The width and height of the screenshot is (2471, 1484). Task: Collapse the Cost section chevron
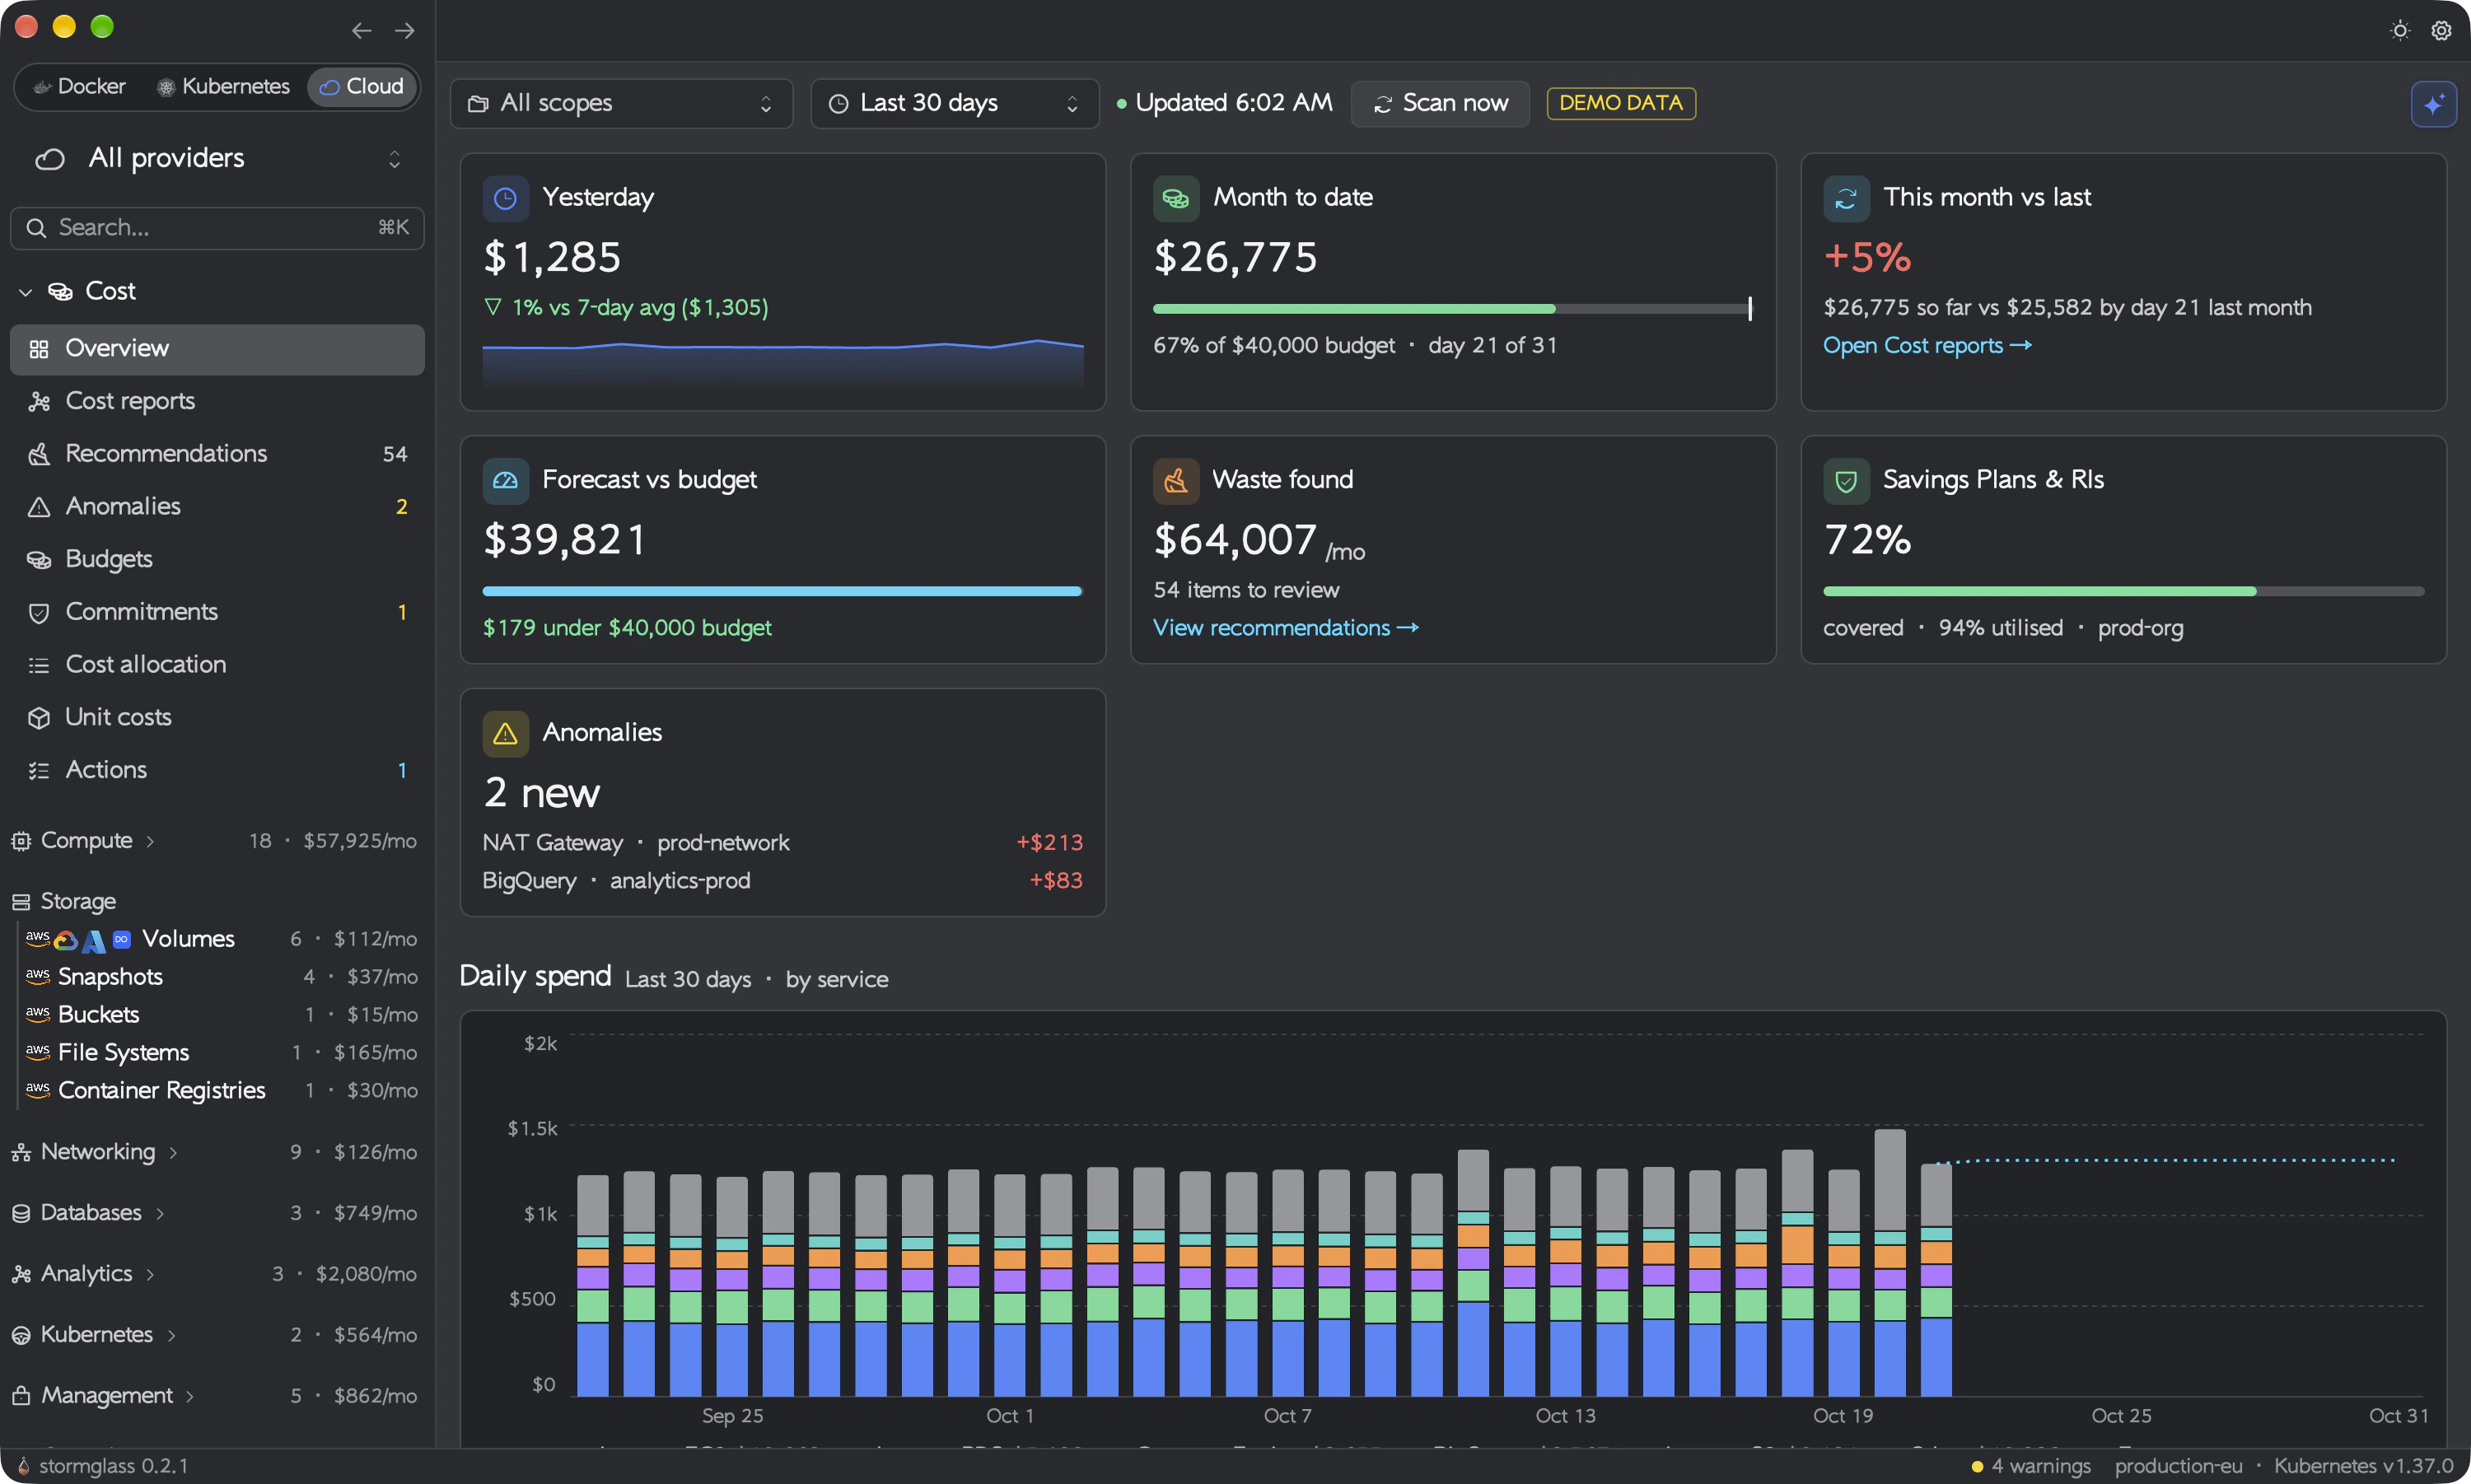(x=26, y=292)
